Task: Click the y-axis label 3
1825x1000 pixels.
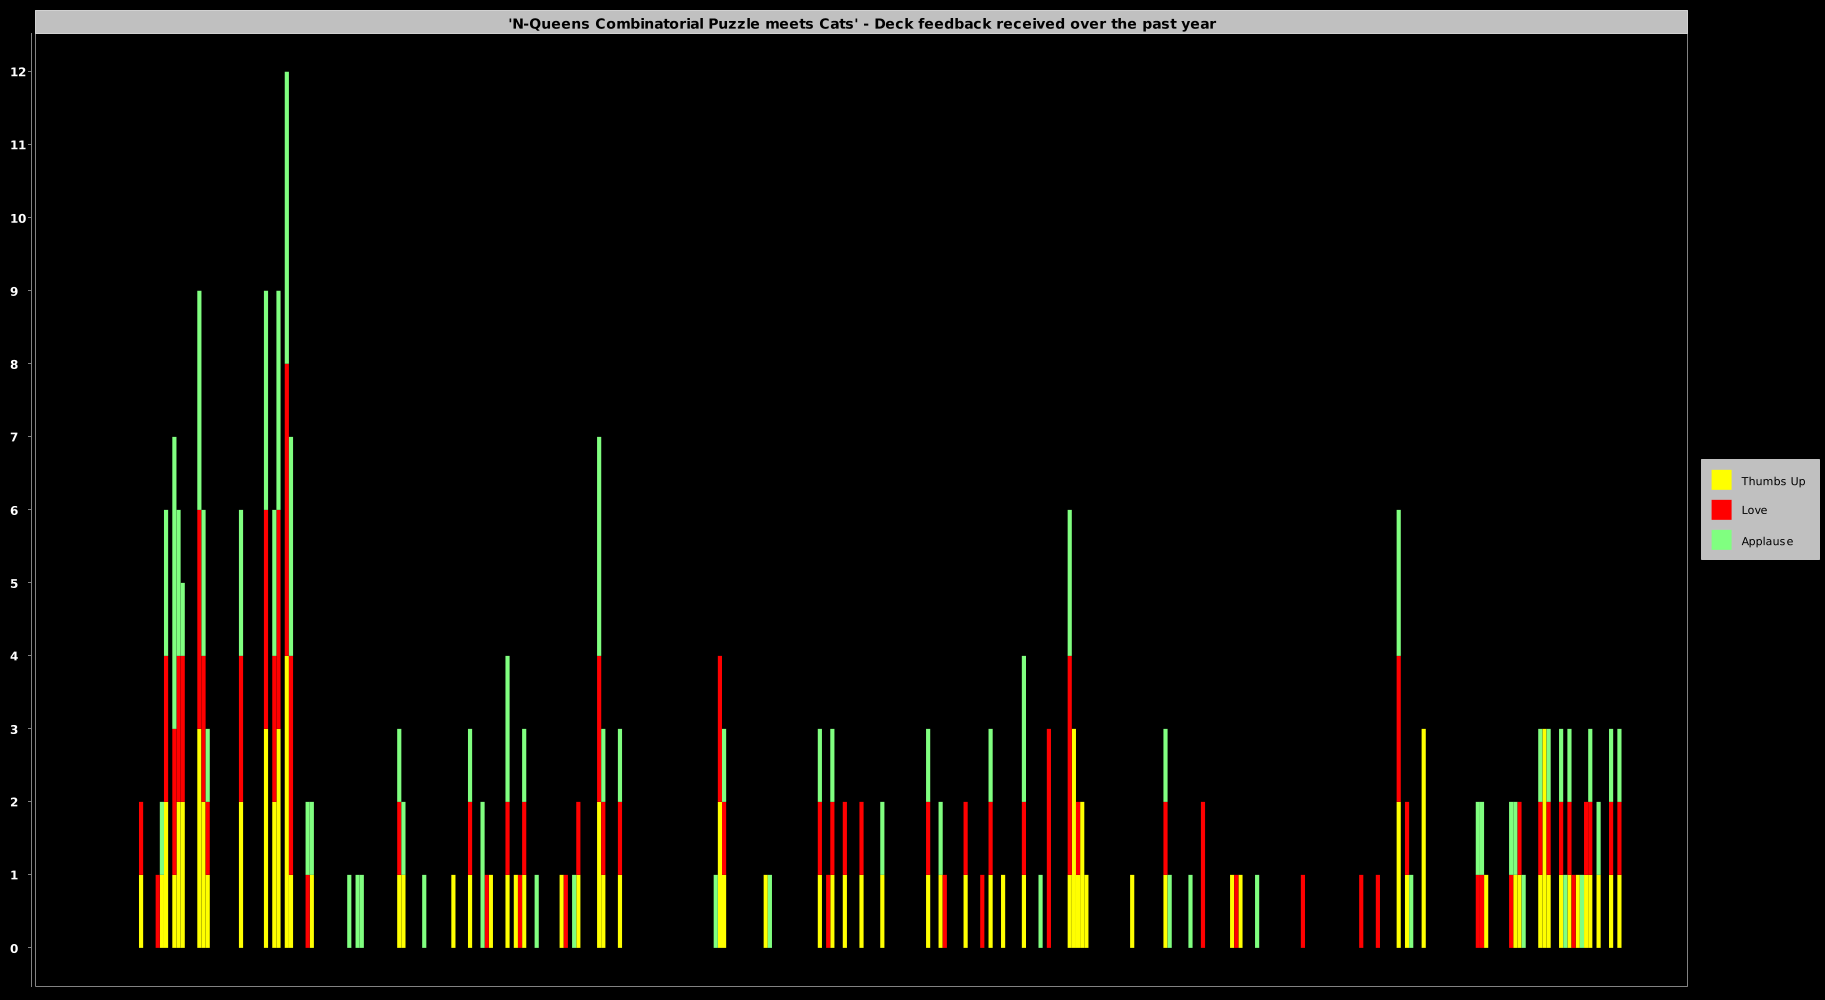Action: coord(14,729)
